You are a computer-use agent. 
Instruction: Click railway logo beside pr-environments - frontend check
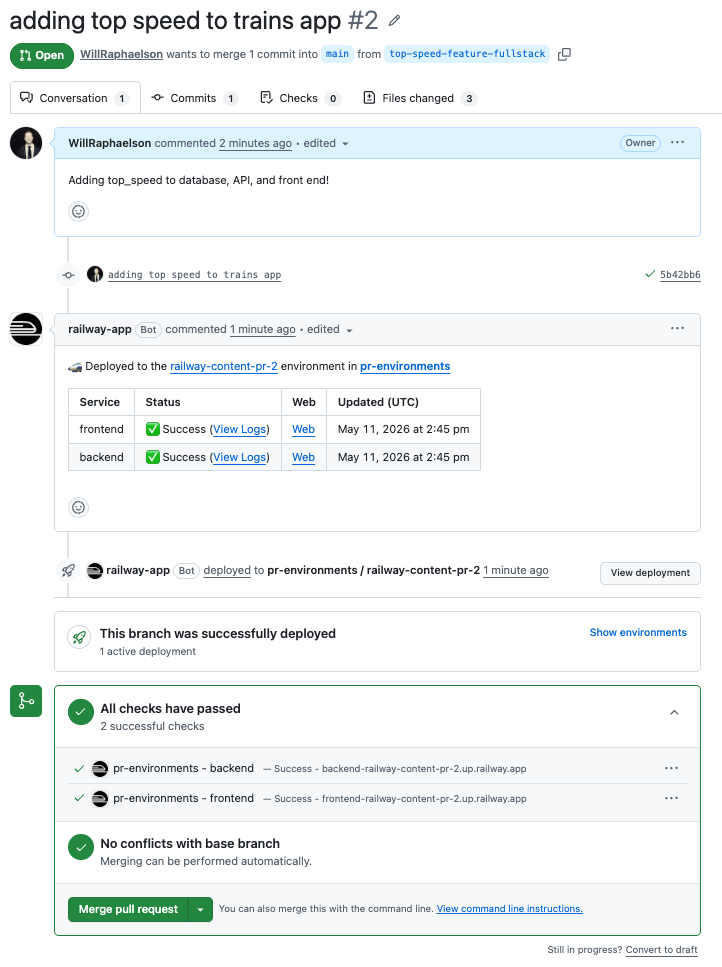(100, 799)
